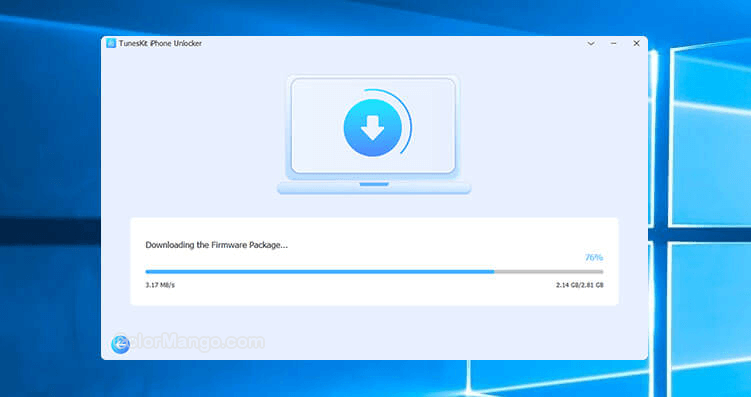Click the unfilled gray part of progress bar
The width and height of the screenshot is (751, 397).
(x=549, y=272)
